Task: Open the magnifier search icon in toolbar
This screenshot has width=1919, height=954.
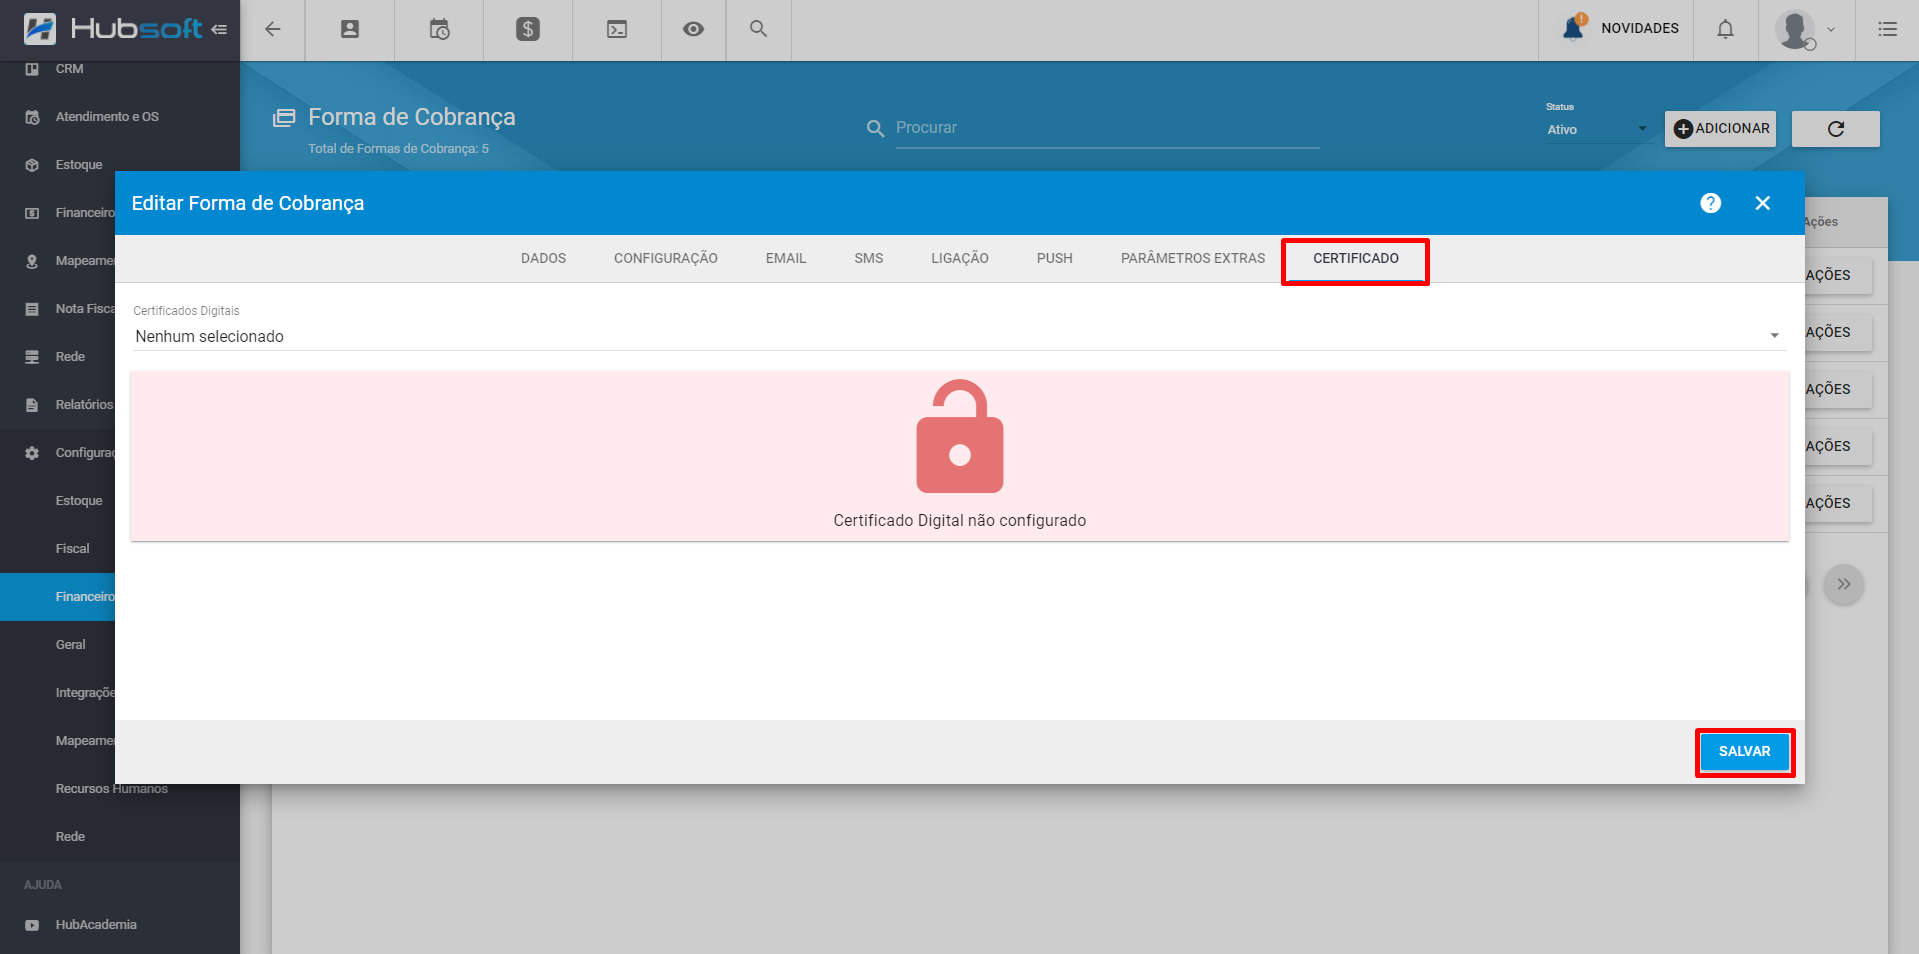Action: [x=758, y=29]
